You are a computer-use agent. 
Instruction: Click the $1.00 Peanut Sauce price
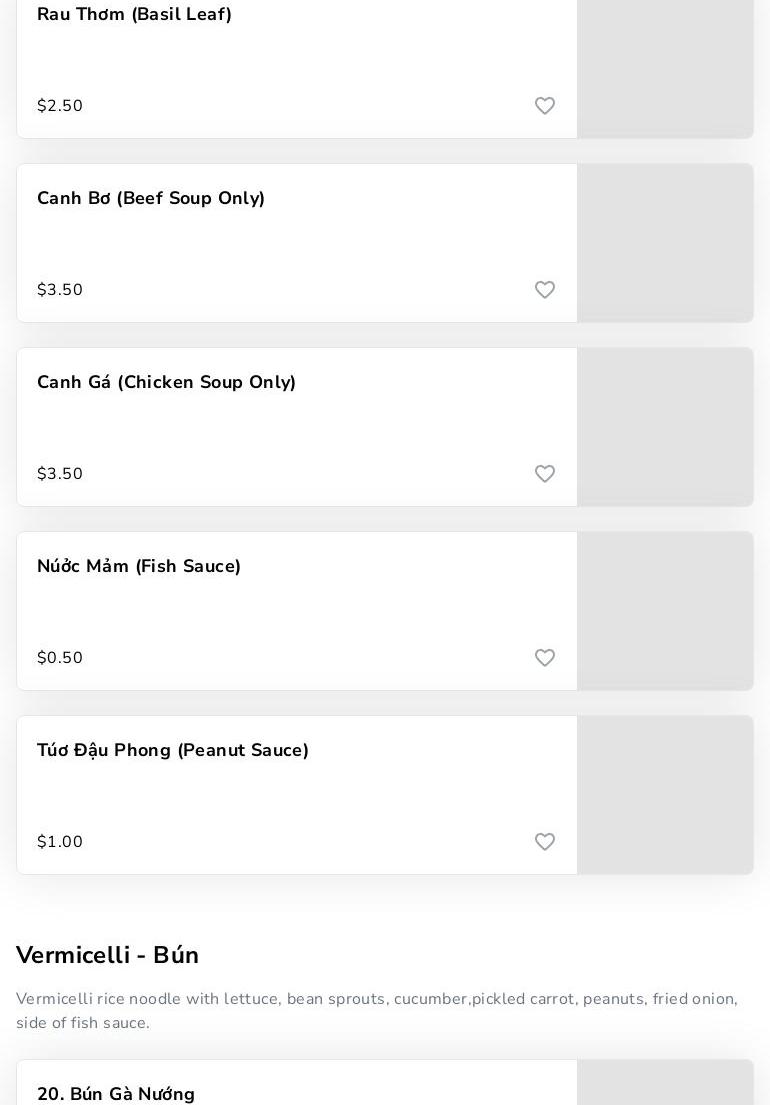click(60, 842)
